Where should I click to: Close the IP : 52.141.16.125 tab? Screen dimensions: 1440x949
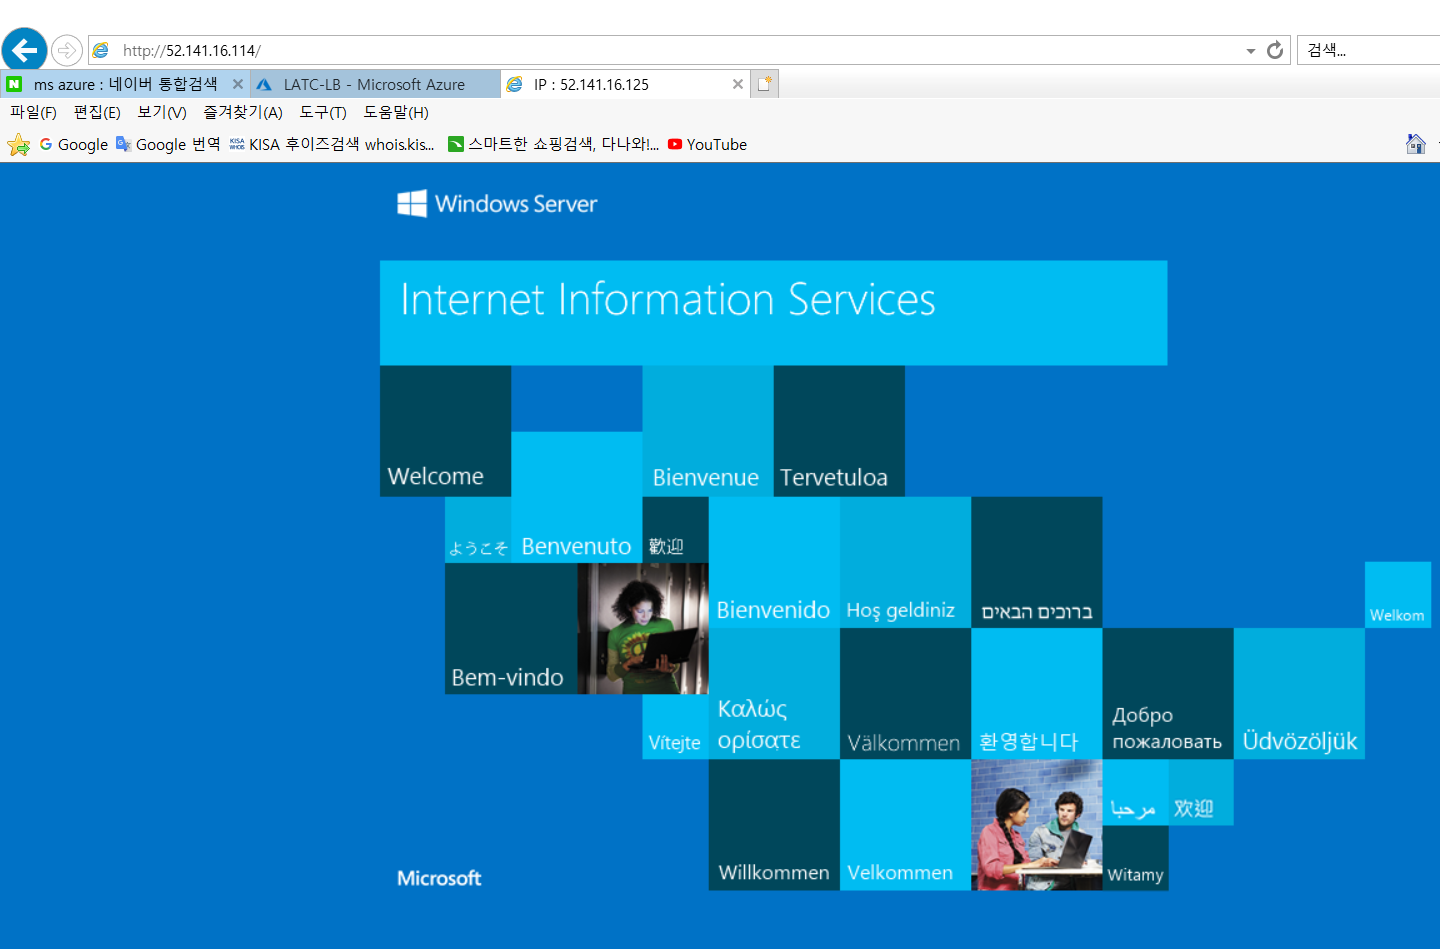(738, 84)
